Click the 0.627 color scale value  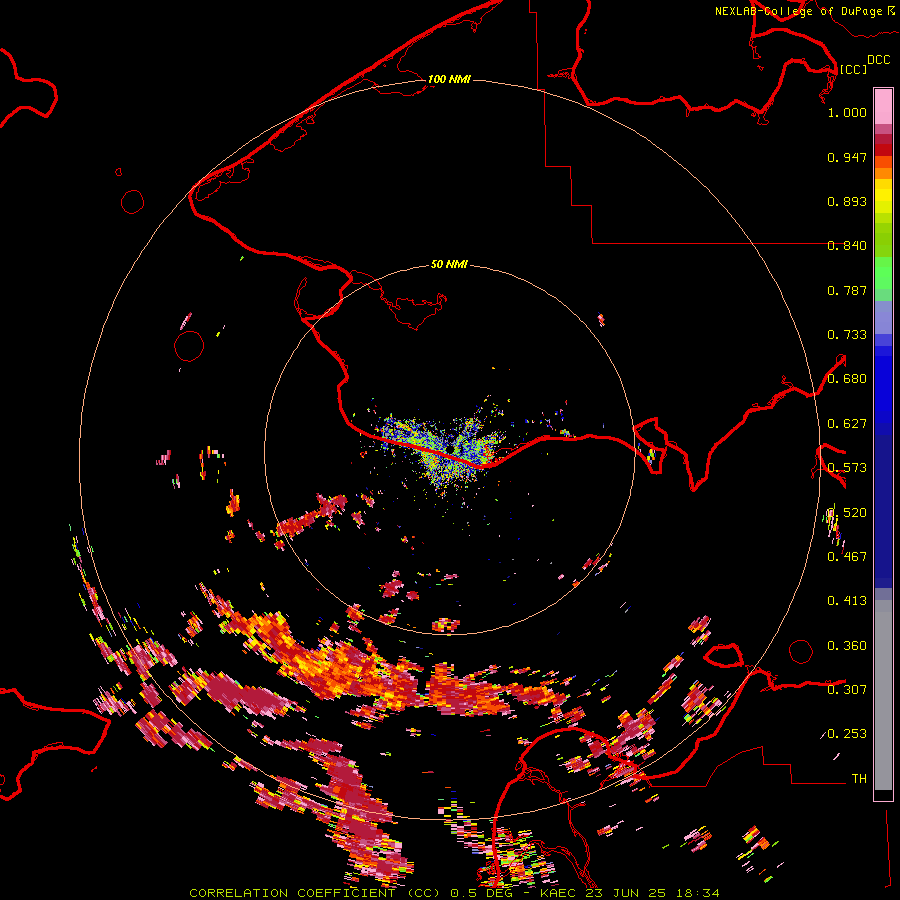pos(847,424)
